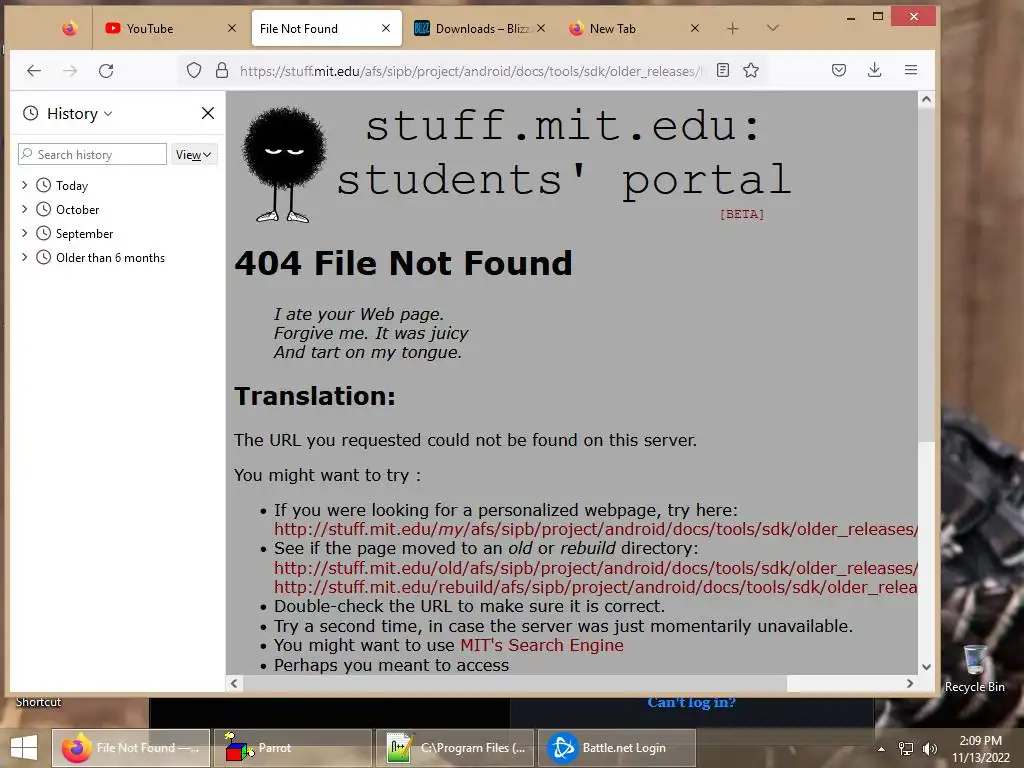The image size is (1024, 768).
Task: Maximize the Firefox window
Action: click(x=878, y=16)
